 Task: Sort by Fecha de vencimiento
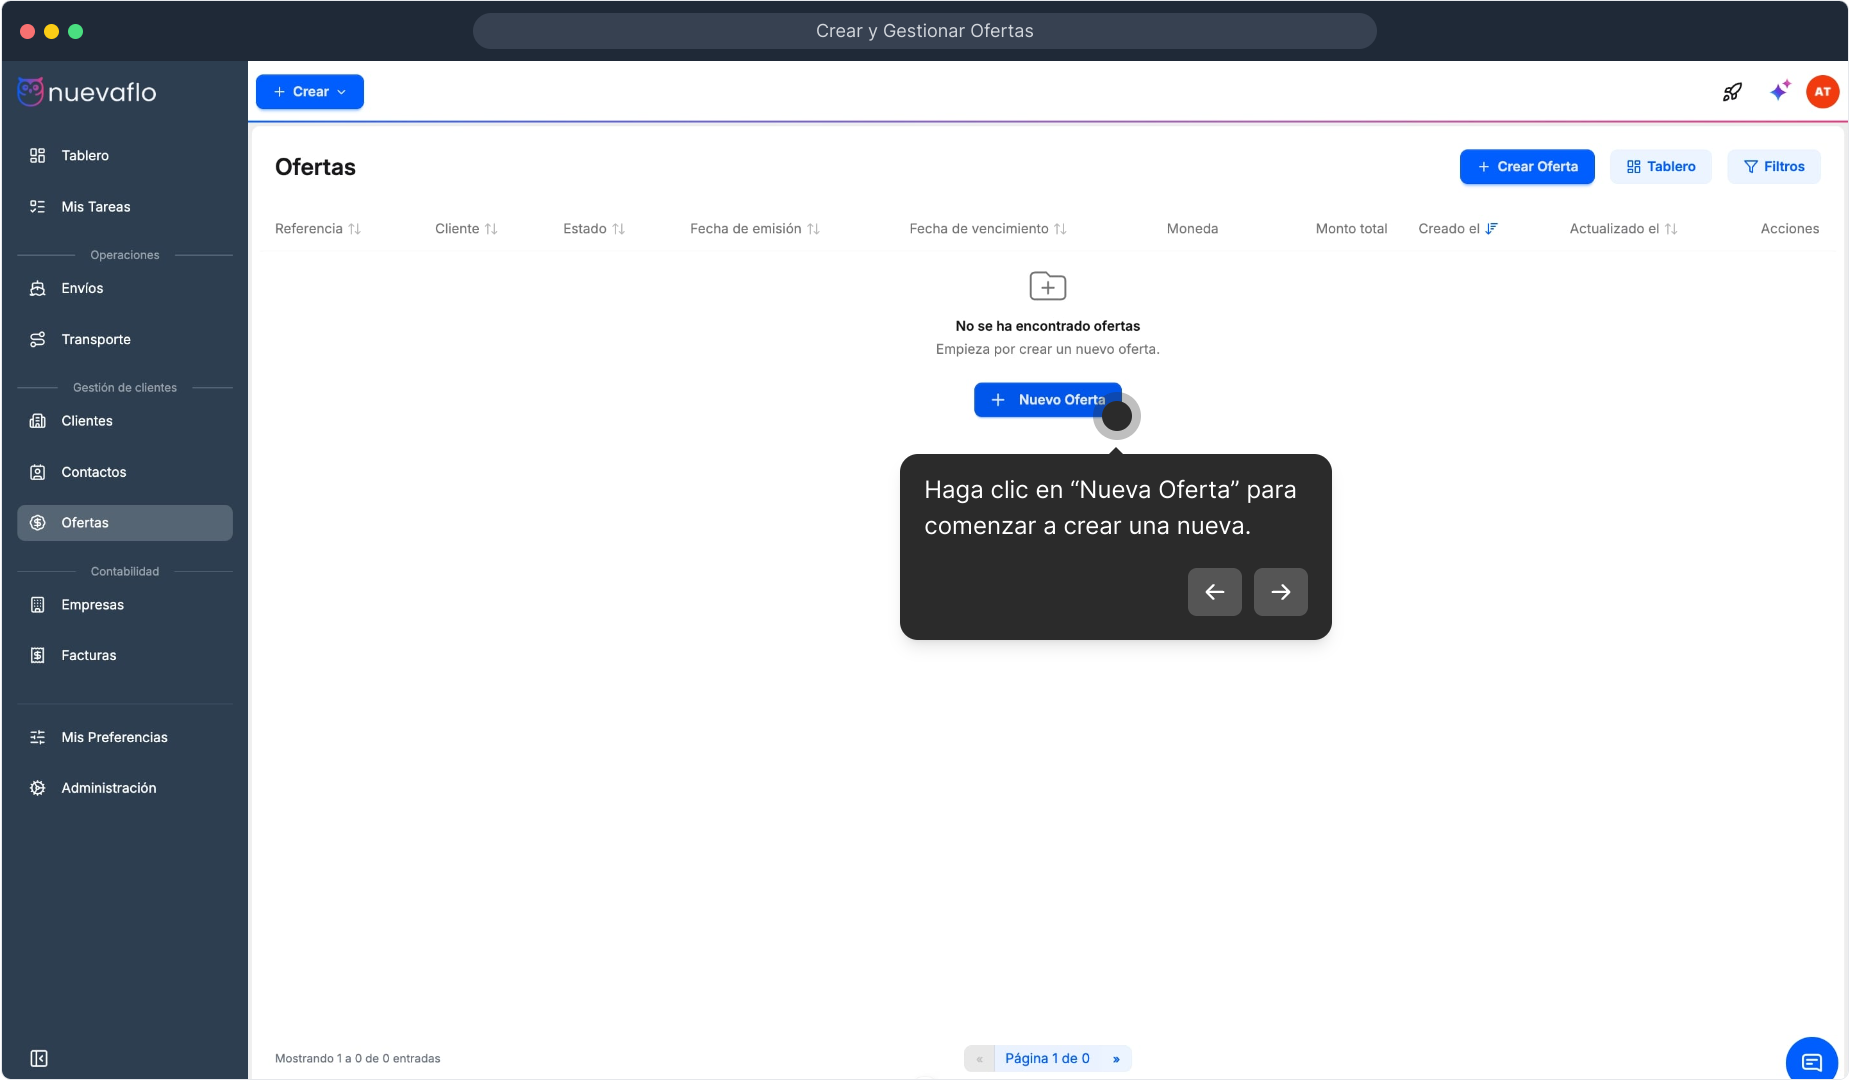(x=987, y=229)
